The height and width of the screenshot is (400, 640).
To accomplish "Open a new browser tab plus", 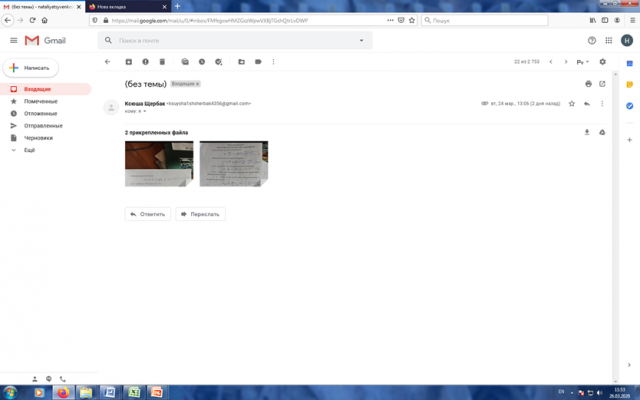I will (x=177, y=6).
